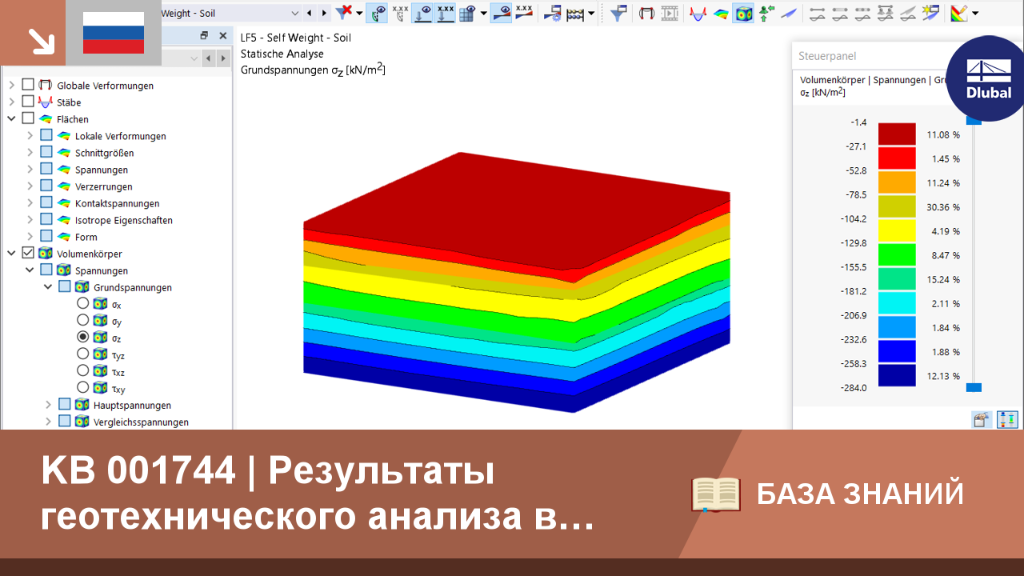Click the surface results rainbow toolbar icon
Screen dimensions: 1024x576
[x=721, y=13]
